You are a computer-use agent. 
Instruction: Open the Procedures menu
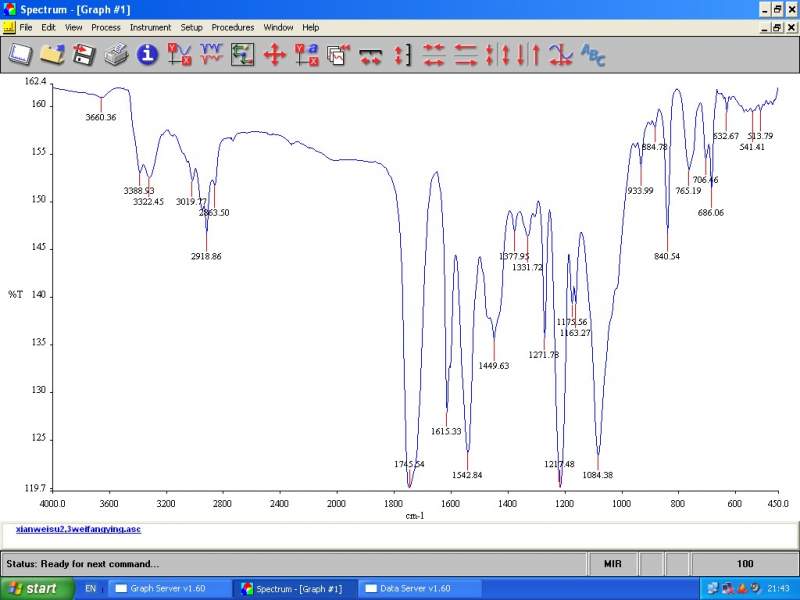(x=233, y=28)
